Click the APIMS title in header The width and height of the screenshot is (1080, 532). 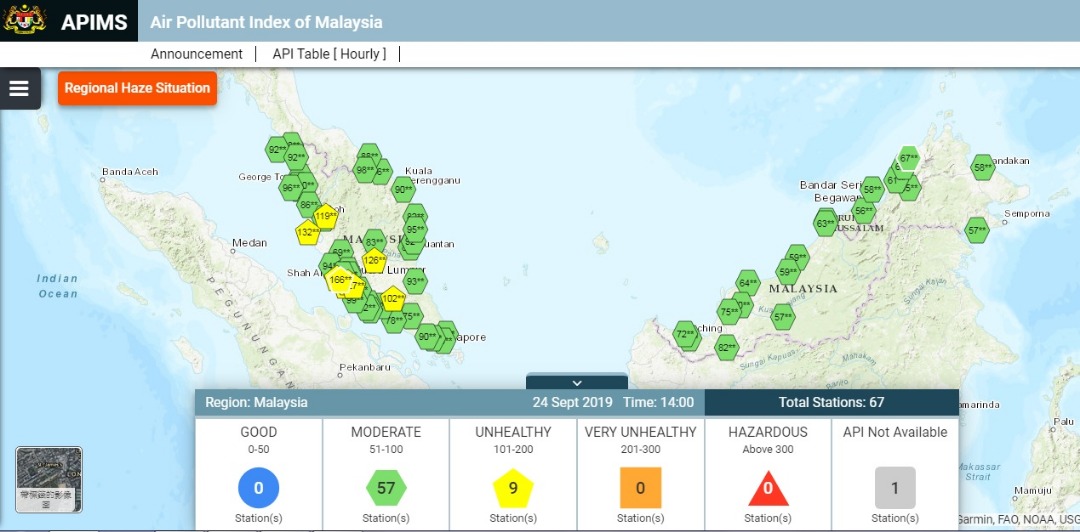coord(94,22)
